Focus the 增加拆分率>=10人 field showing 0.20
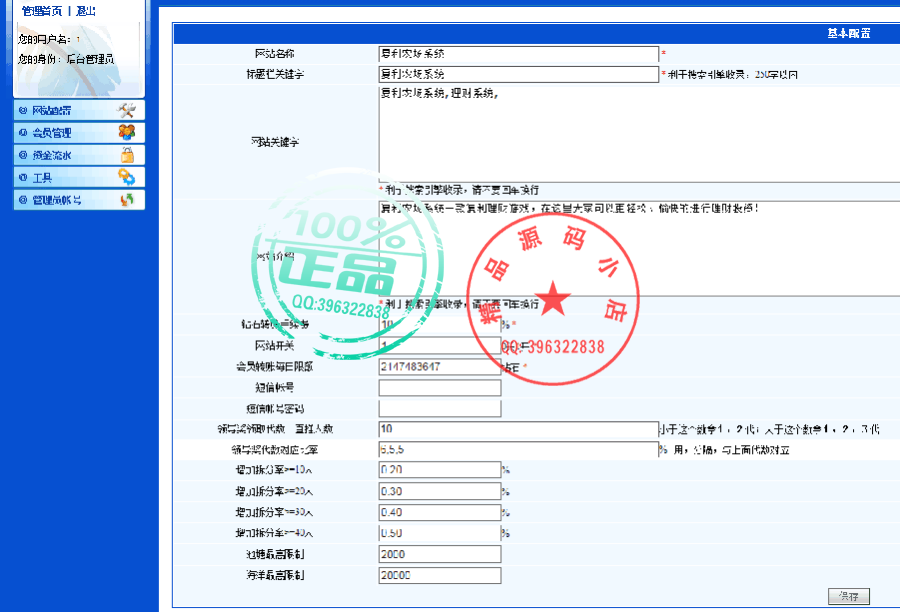This screenshot has height=612, width=900. coord(440,470)
